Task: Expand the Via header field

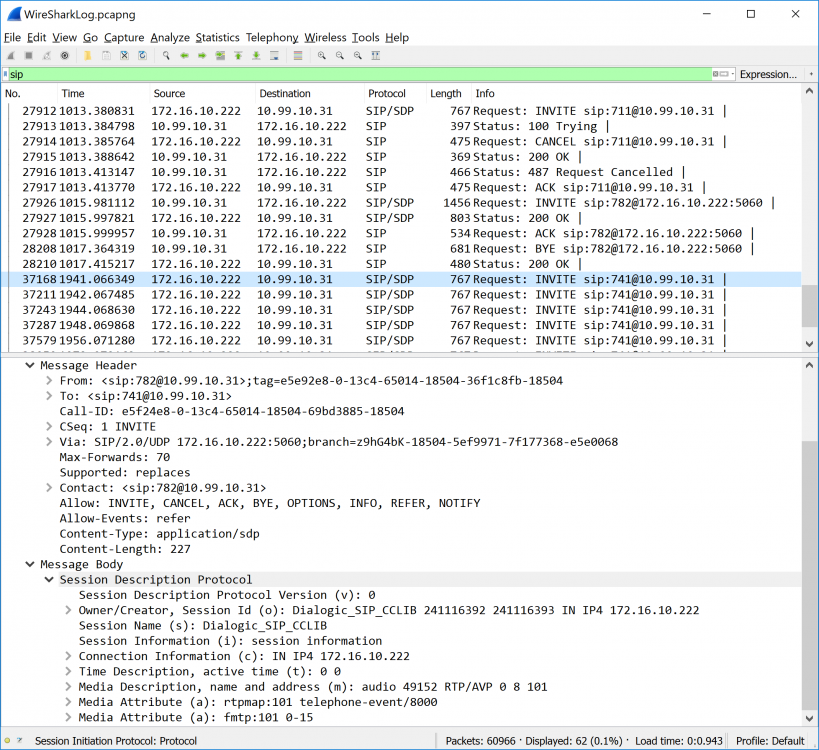Action: point(49,442)
